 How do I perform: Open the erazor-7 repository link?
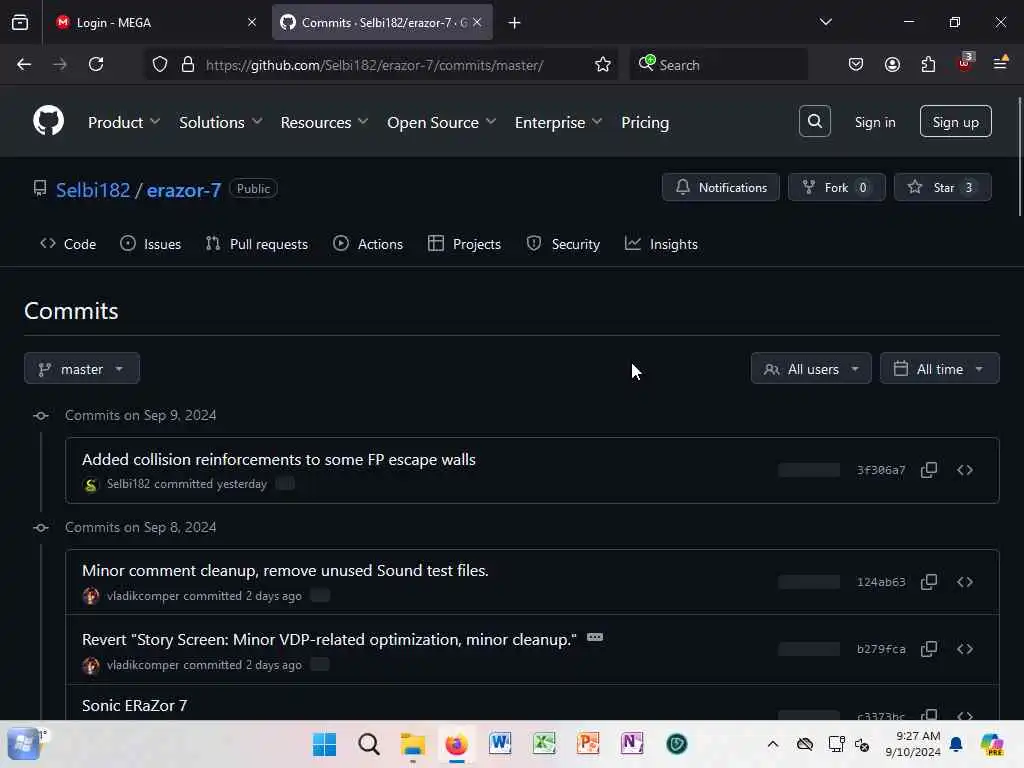(184, 189)
